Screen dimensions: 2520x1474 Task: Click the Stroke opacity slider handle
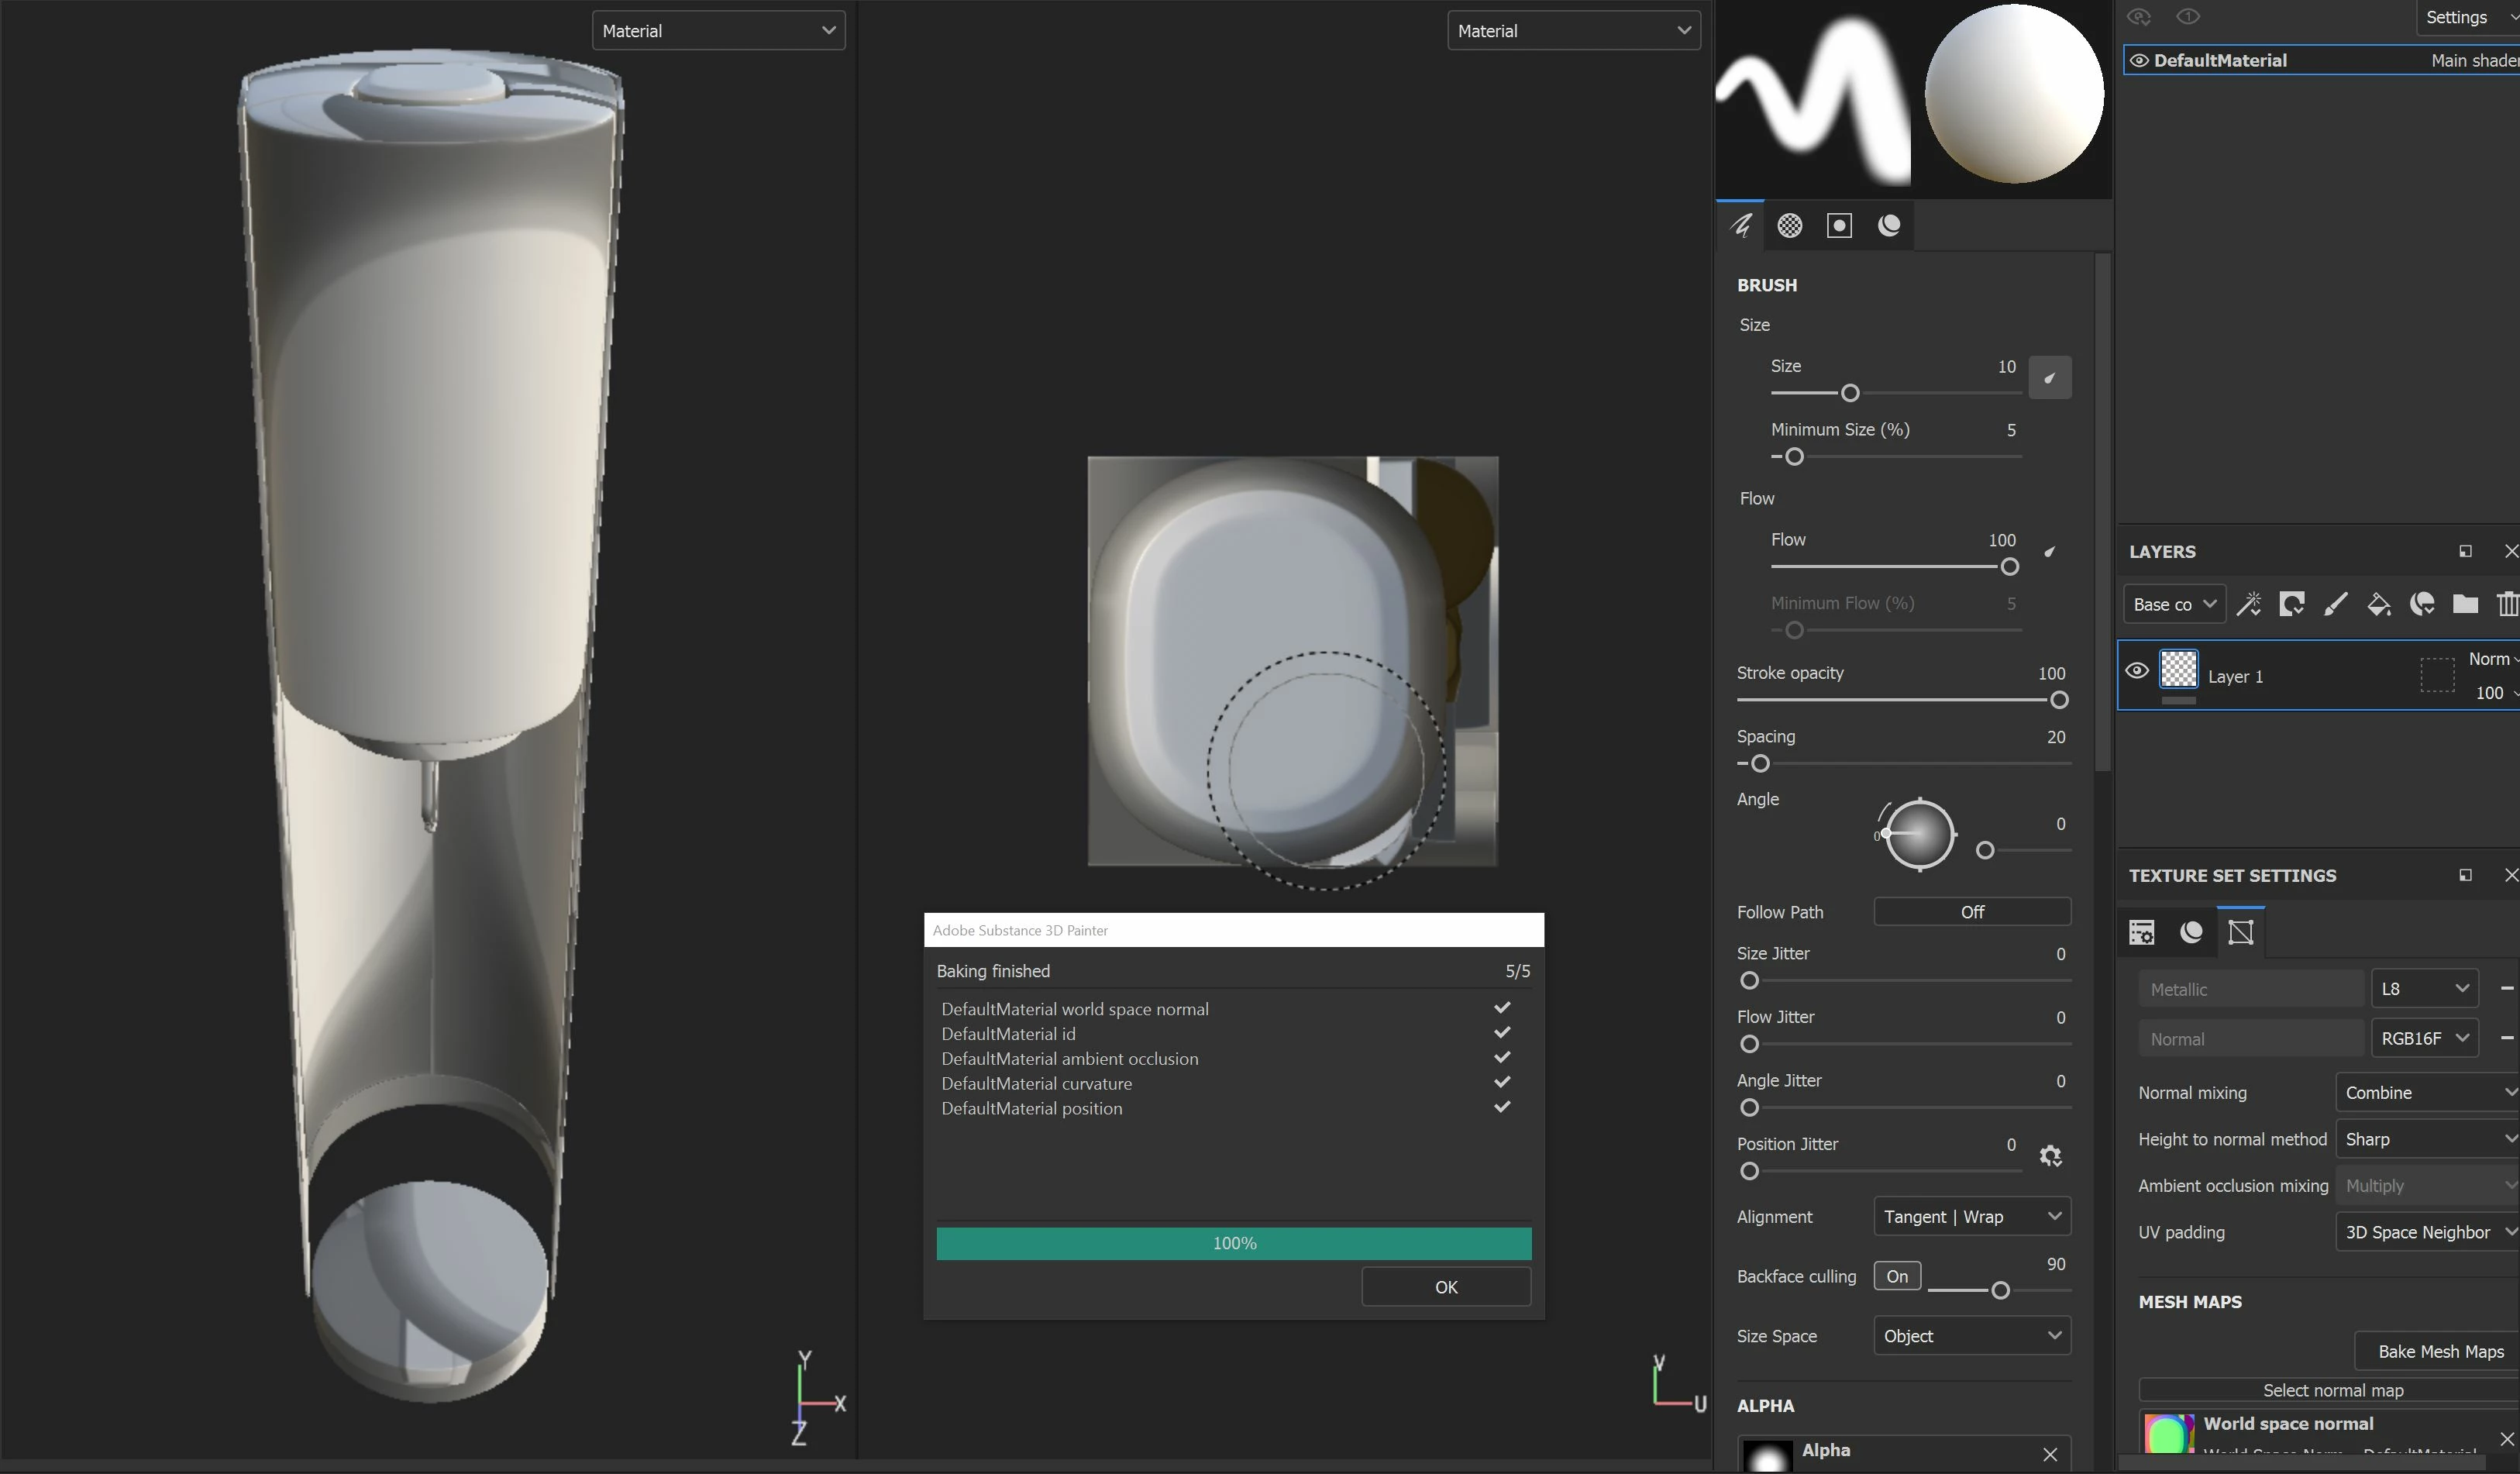[2058, 700]
